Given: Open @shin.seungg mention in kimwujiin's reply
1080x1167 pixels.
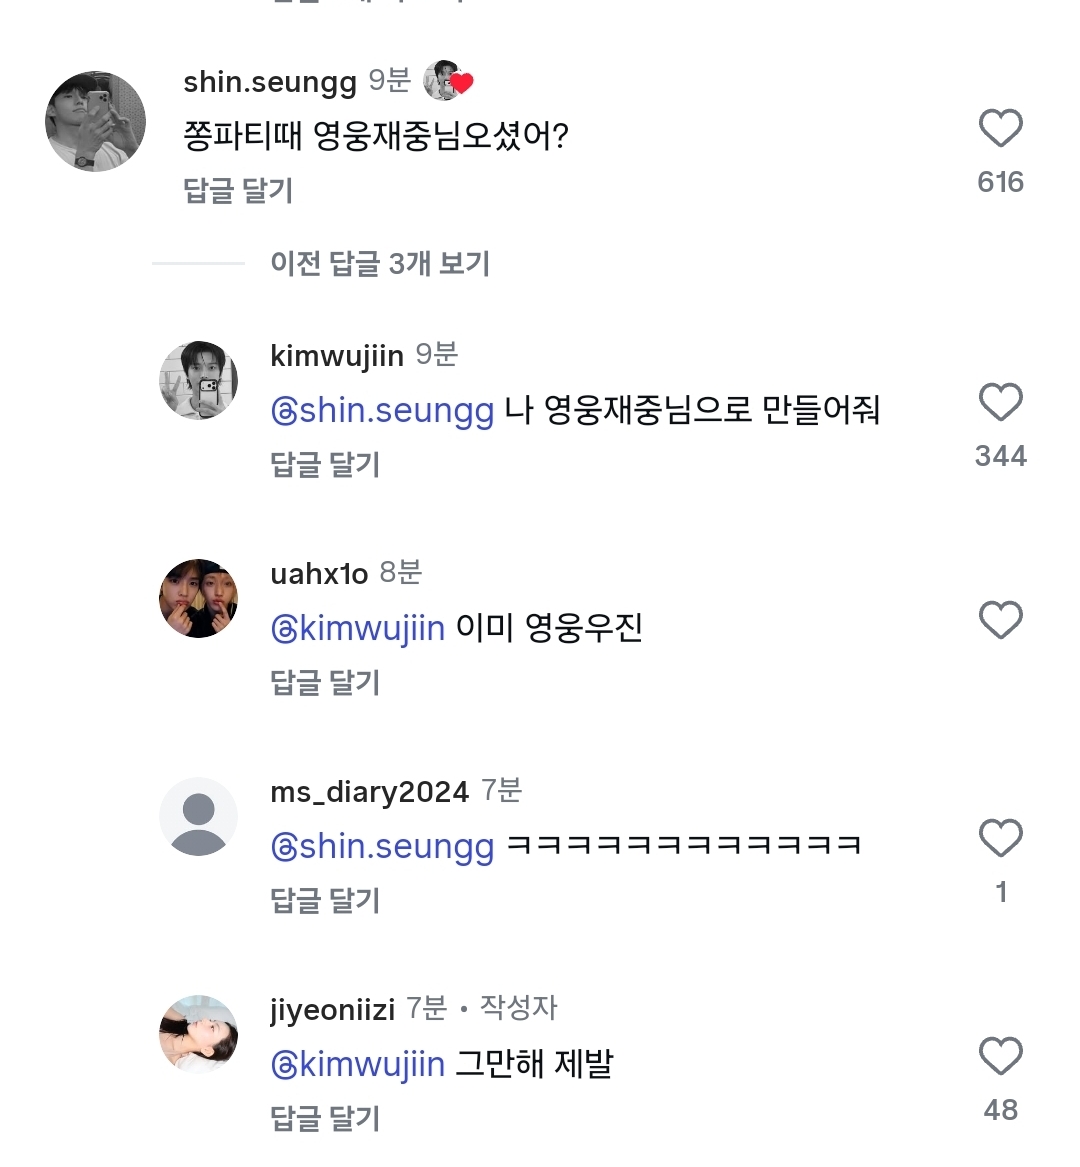Looking at the screenshot, I should [383, 410].
